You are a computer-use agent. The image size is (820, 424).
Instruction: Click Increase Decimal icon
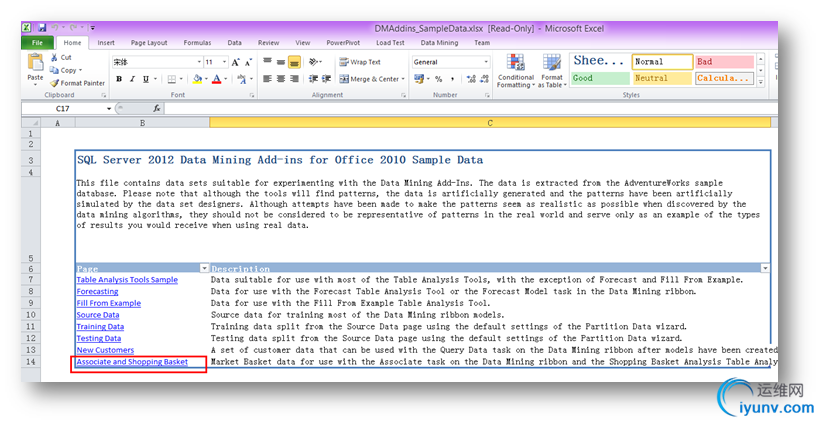[x=471, y=79]
